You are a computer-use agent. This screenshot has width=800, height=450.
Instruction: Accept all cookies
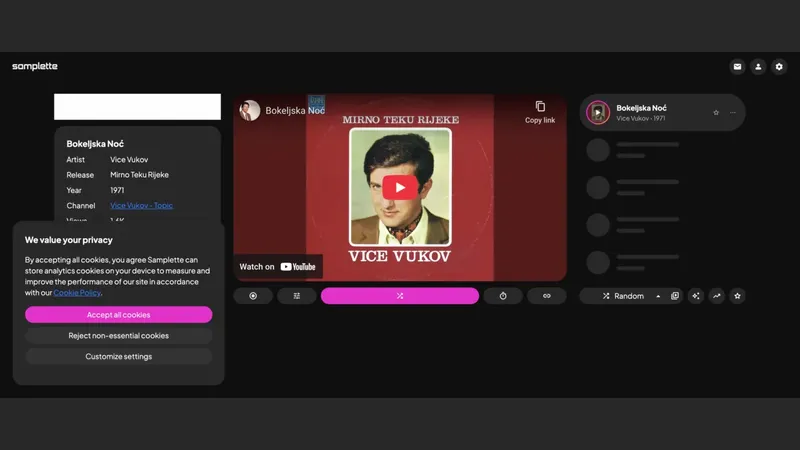pyautogui.click(x=118, y=315)
